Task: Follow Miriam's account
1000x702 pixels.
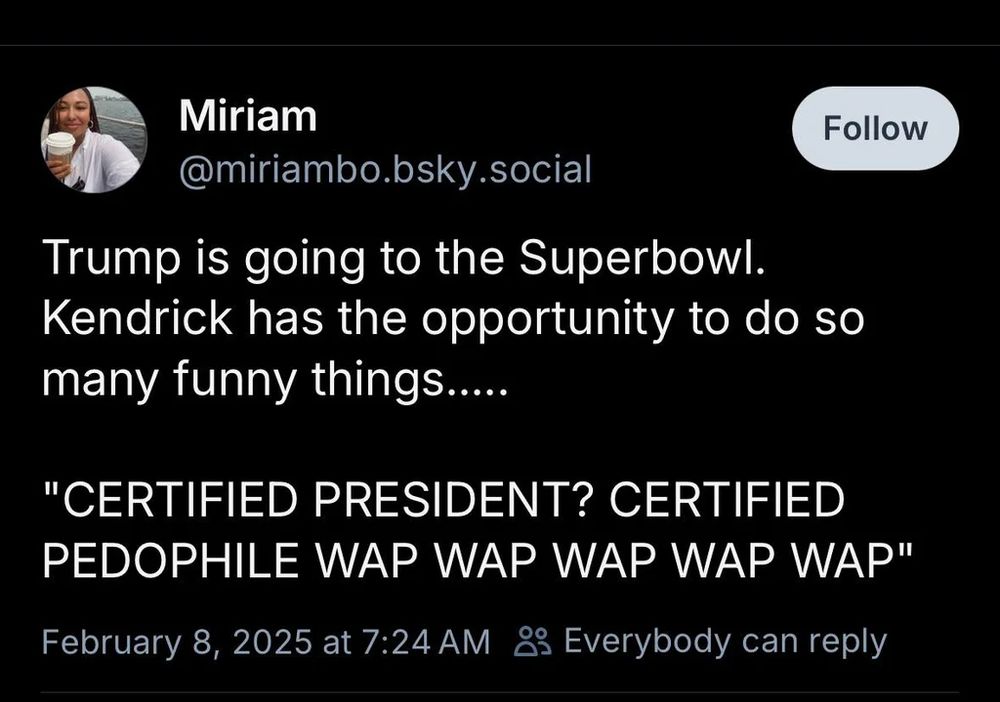Action: pos(875,128)
